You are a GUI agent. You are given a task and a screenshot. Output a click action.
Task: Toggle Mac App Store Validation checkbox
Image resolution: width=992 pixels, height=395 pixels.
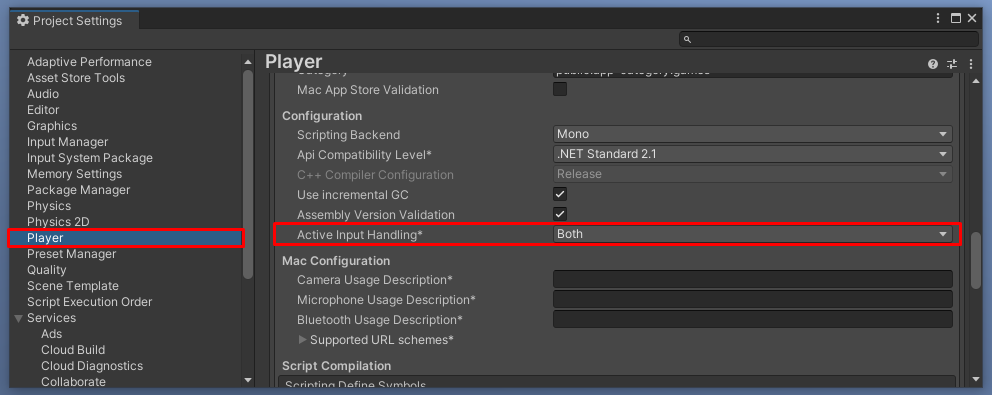point(560,89)
